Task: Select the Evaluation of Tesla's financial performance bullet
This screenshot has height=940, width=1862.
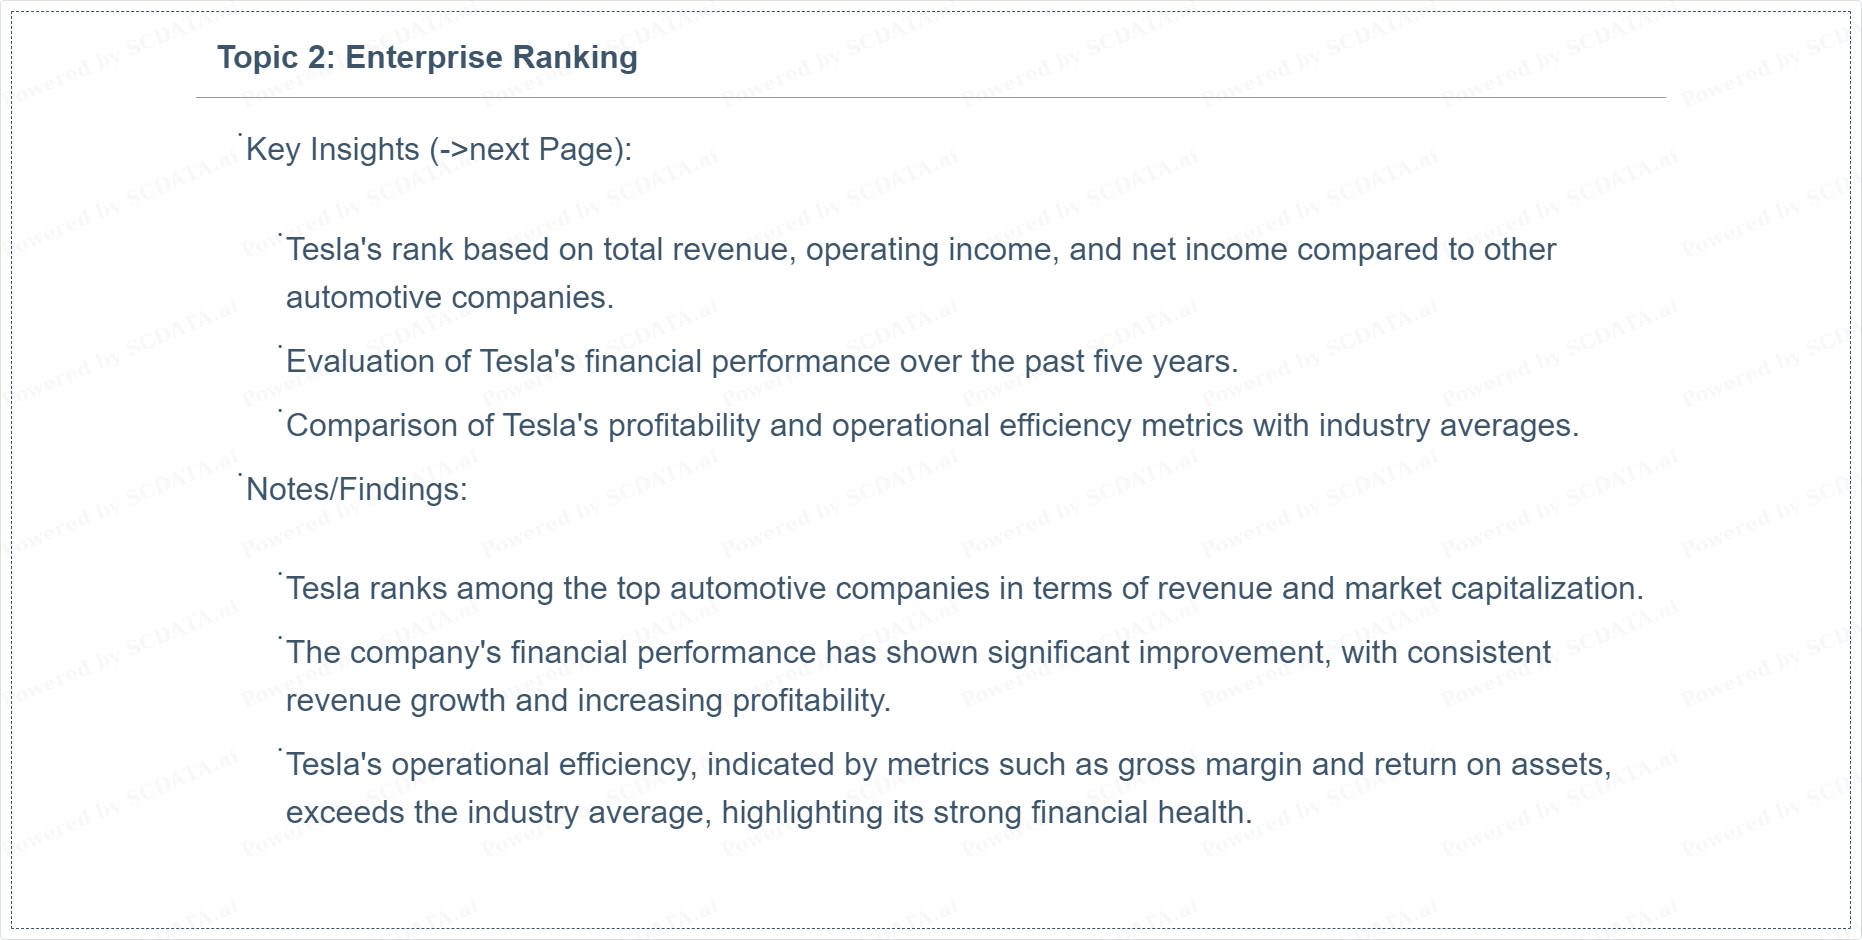Action: coord(762,361)
